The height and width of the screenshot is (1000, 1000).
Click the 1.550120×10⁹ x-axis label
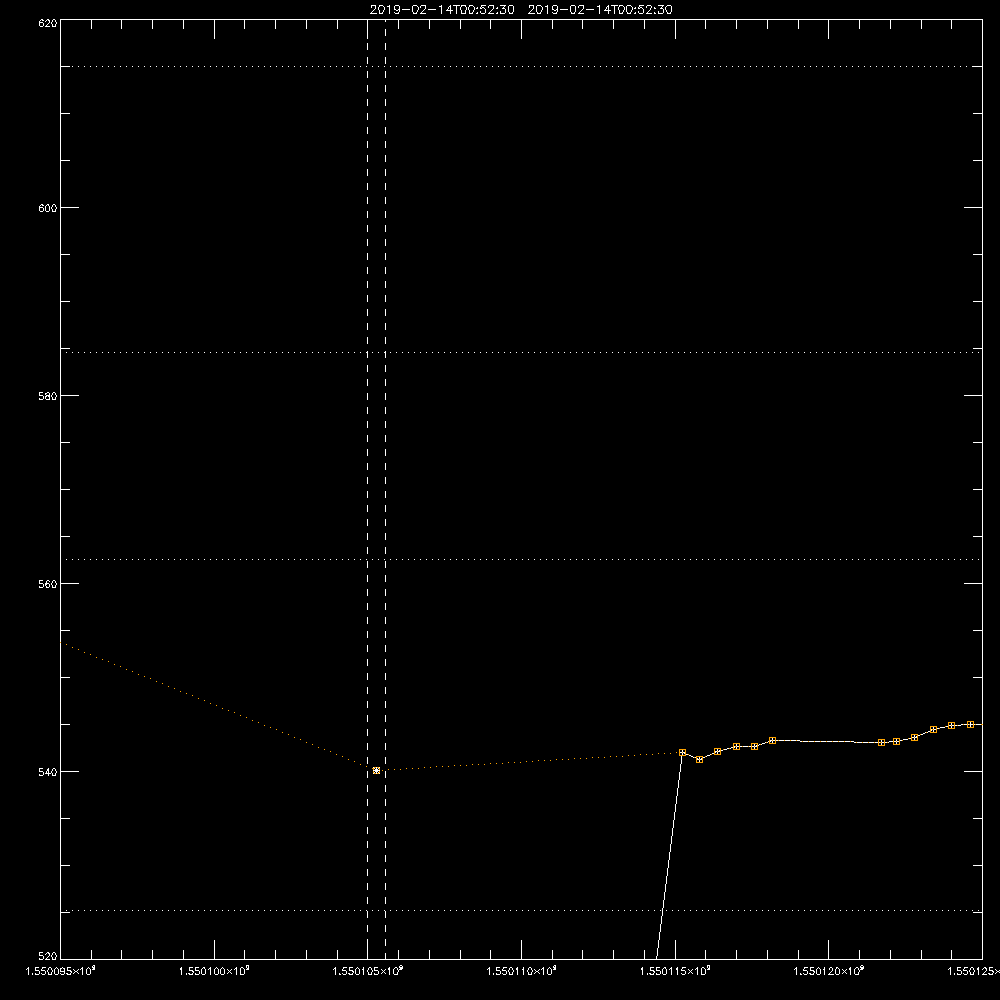[828, 971]
